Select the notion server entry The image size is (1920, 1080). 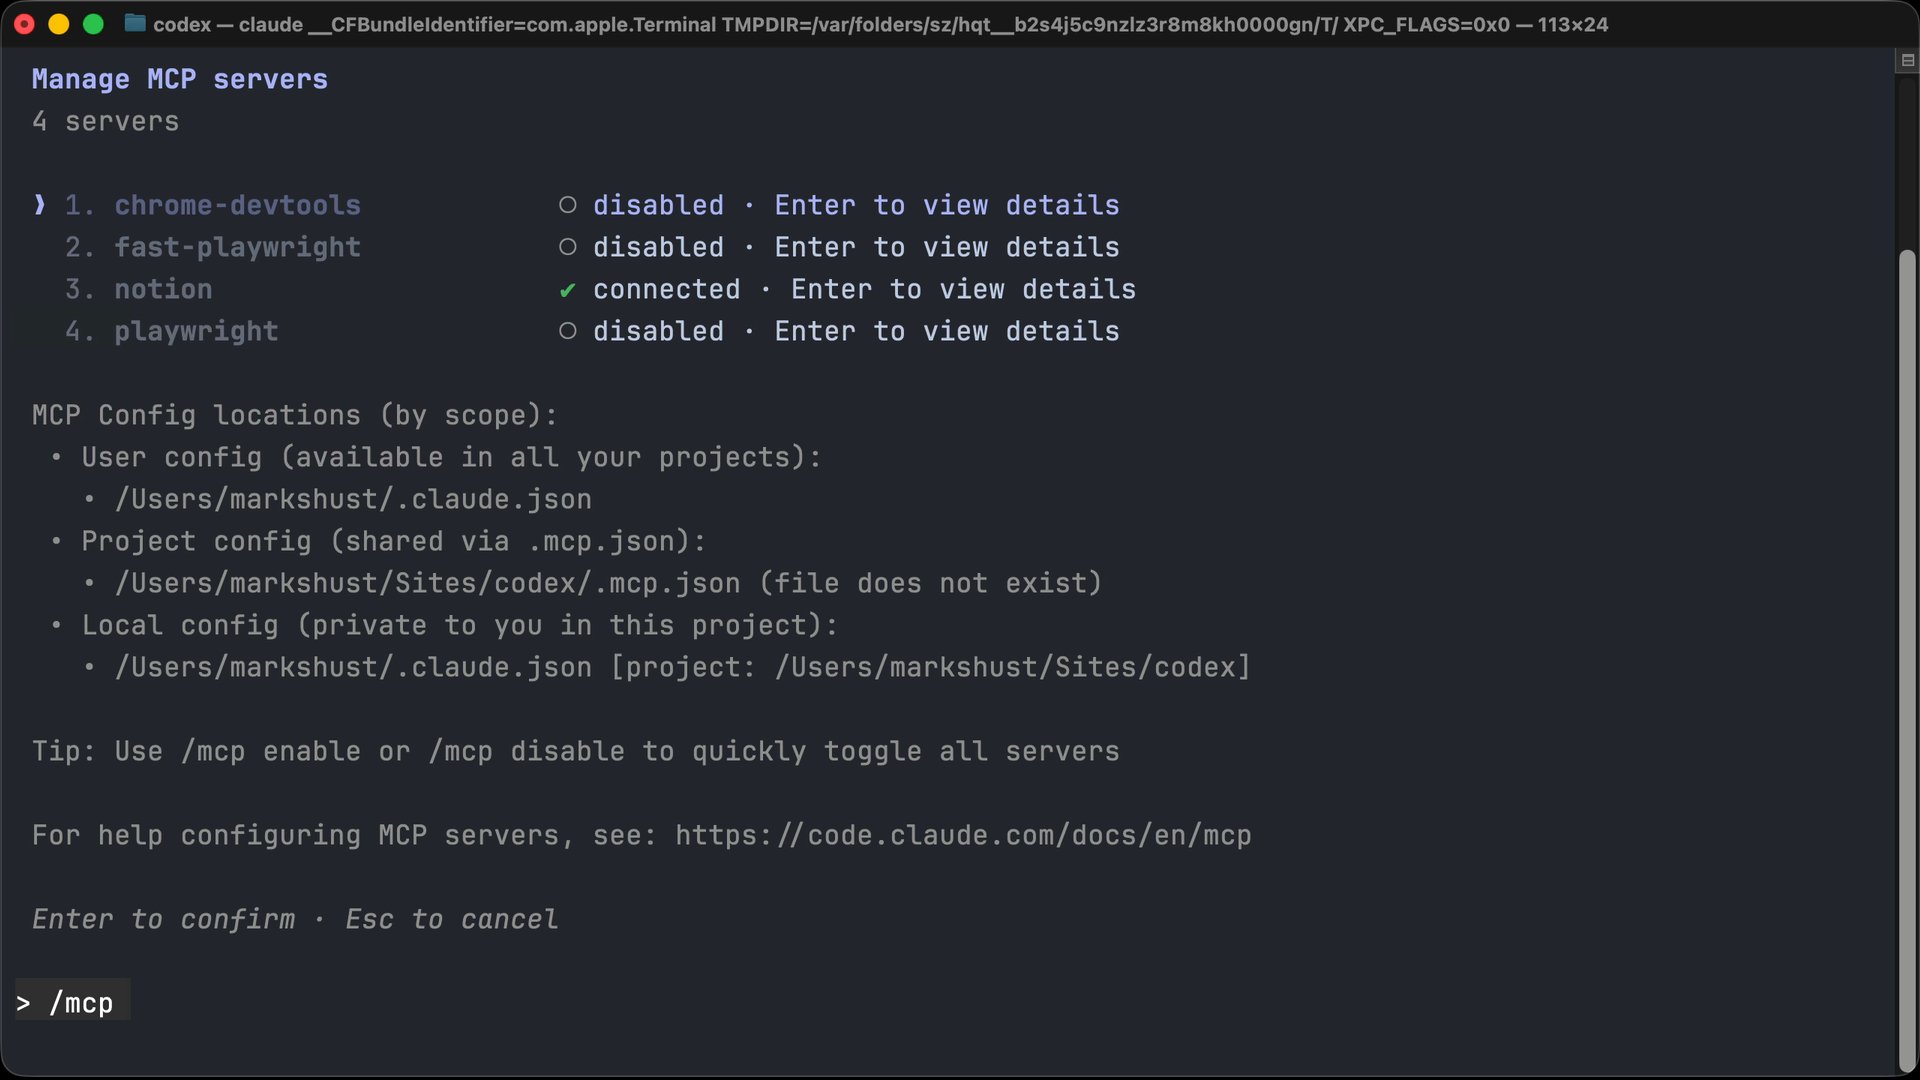(x=163, y=289)
